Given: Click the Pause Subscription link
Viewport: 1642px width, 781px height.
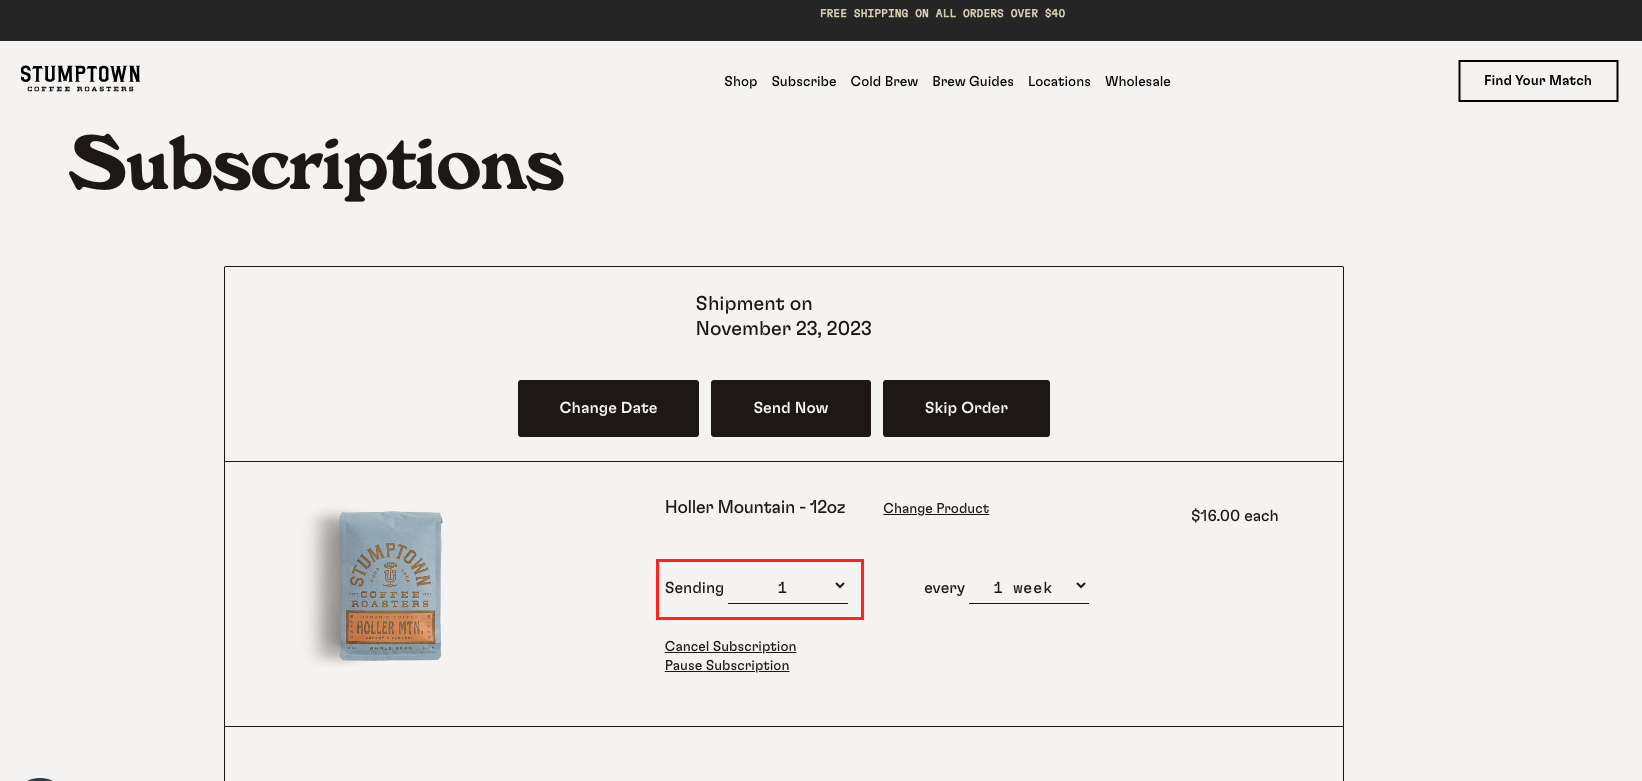Looking at the screenshot, I should pyautogui.click(x=727, y=665).
